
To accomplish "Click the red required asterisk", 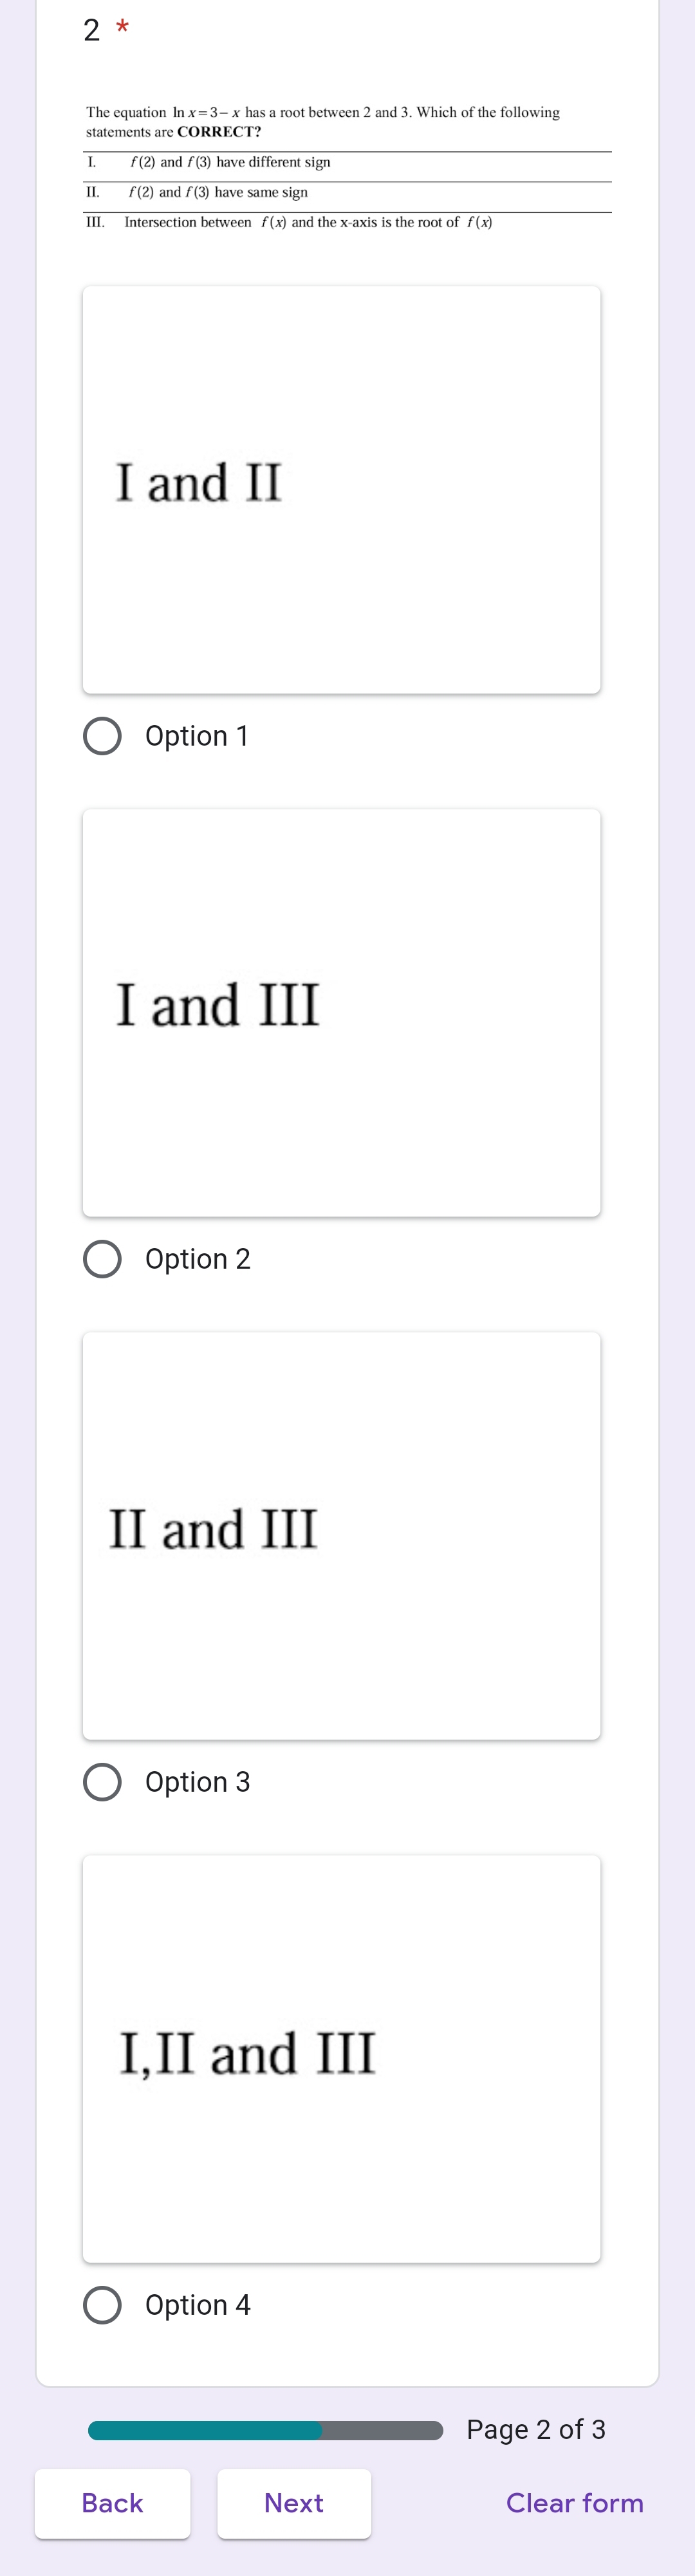I will (x=123, y=28).
